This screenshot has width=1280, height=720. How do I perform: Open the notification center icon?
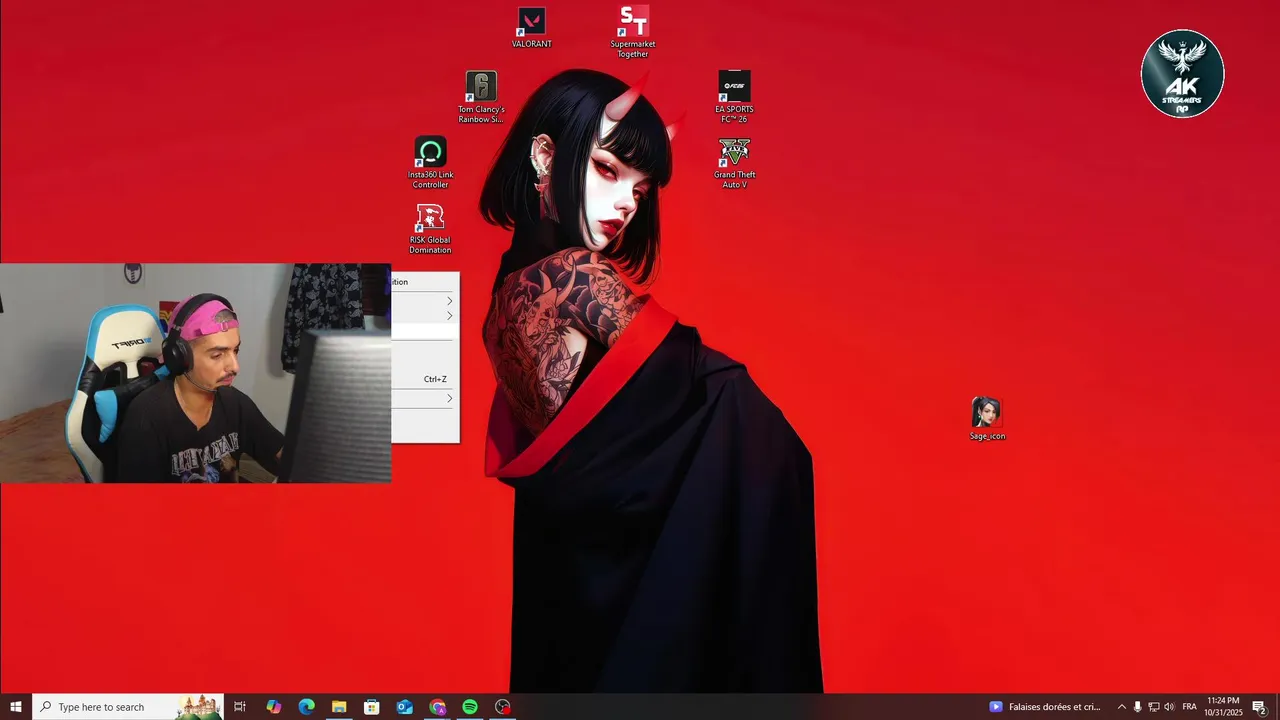point(1259,707)
